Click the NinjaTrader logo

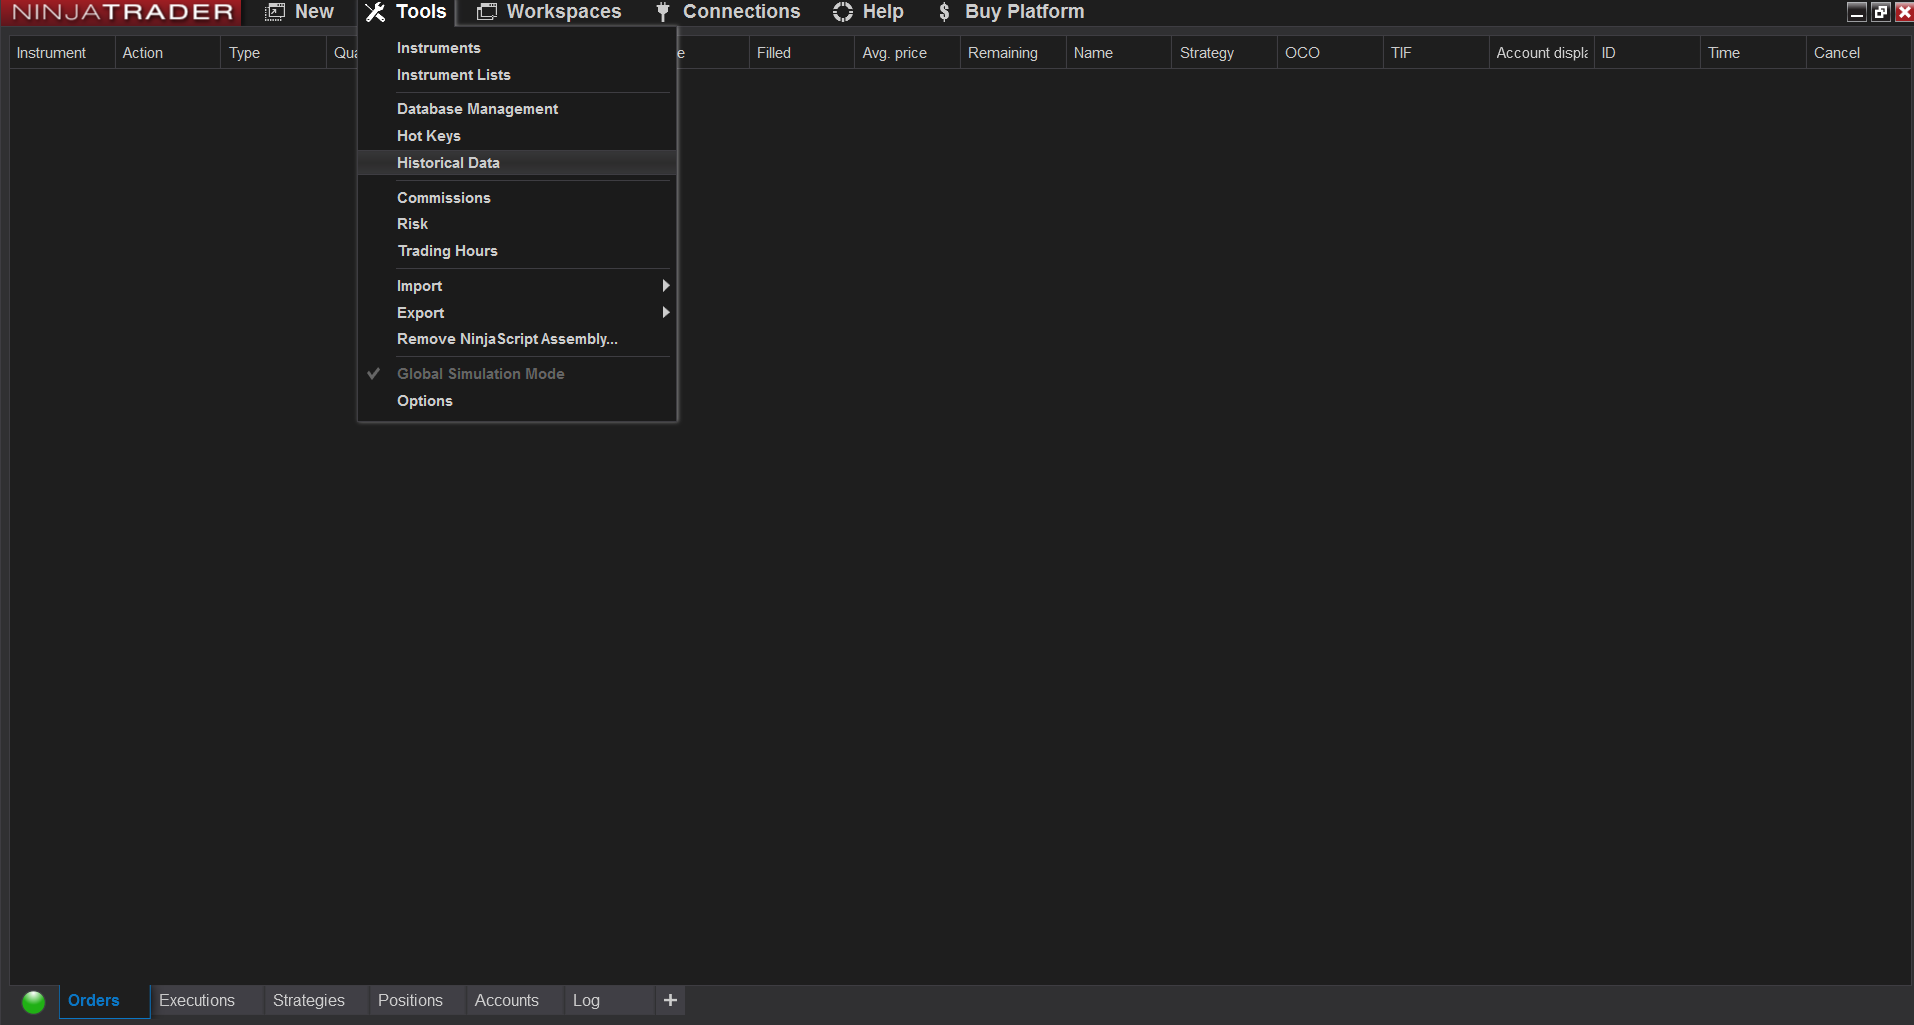point(121,12)
